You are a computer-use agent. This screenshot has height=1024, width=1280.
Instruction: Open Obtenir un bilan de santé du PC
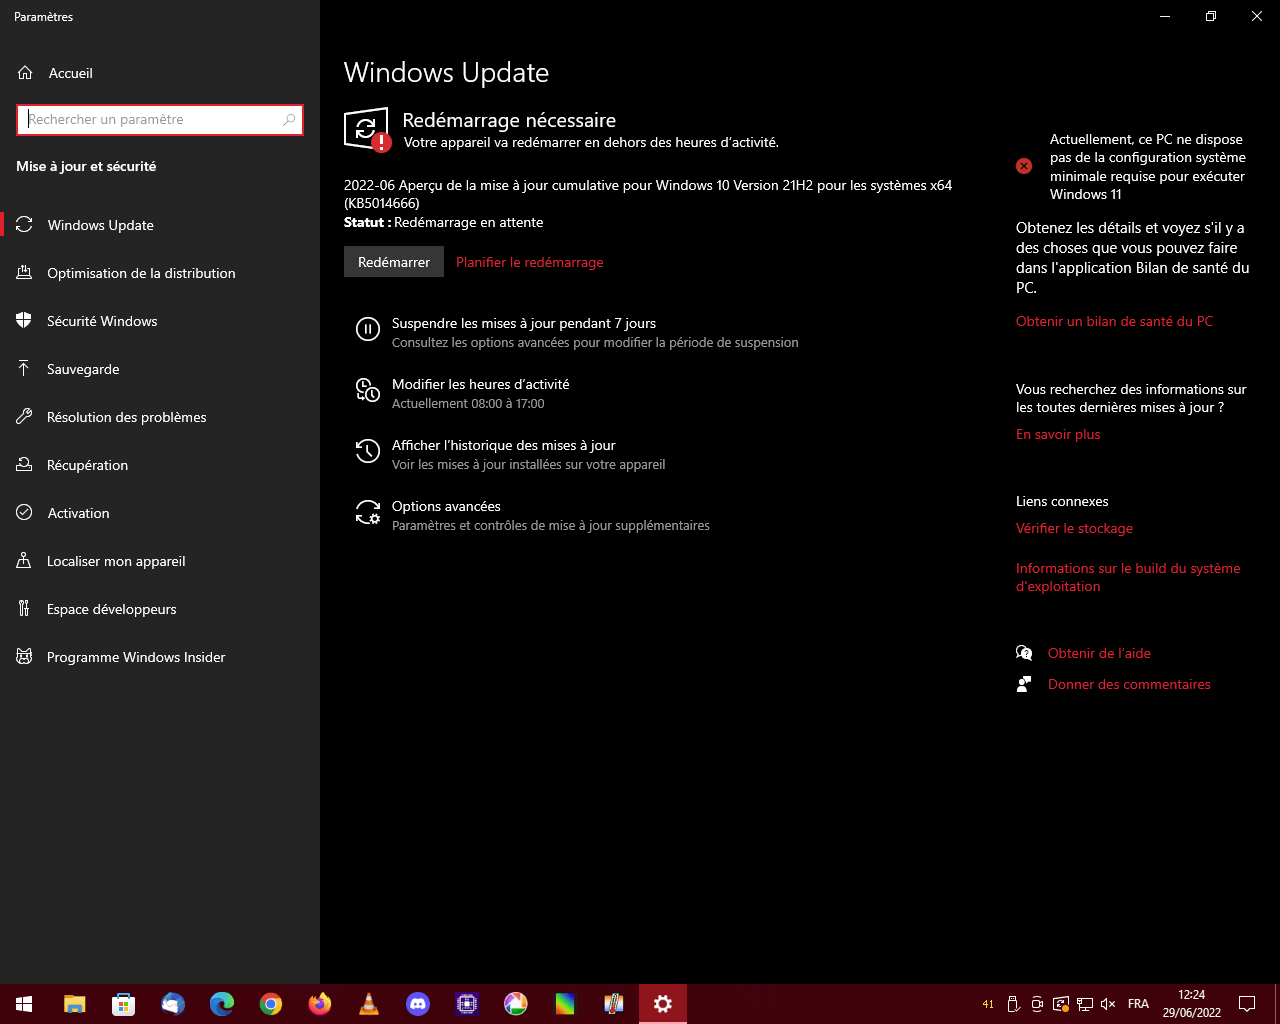click(1114, 321)
